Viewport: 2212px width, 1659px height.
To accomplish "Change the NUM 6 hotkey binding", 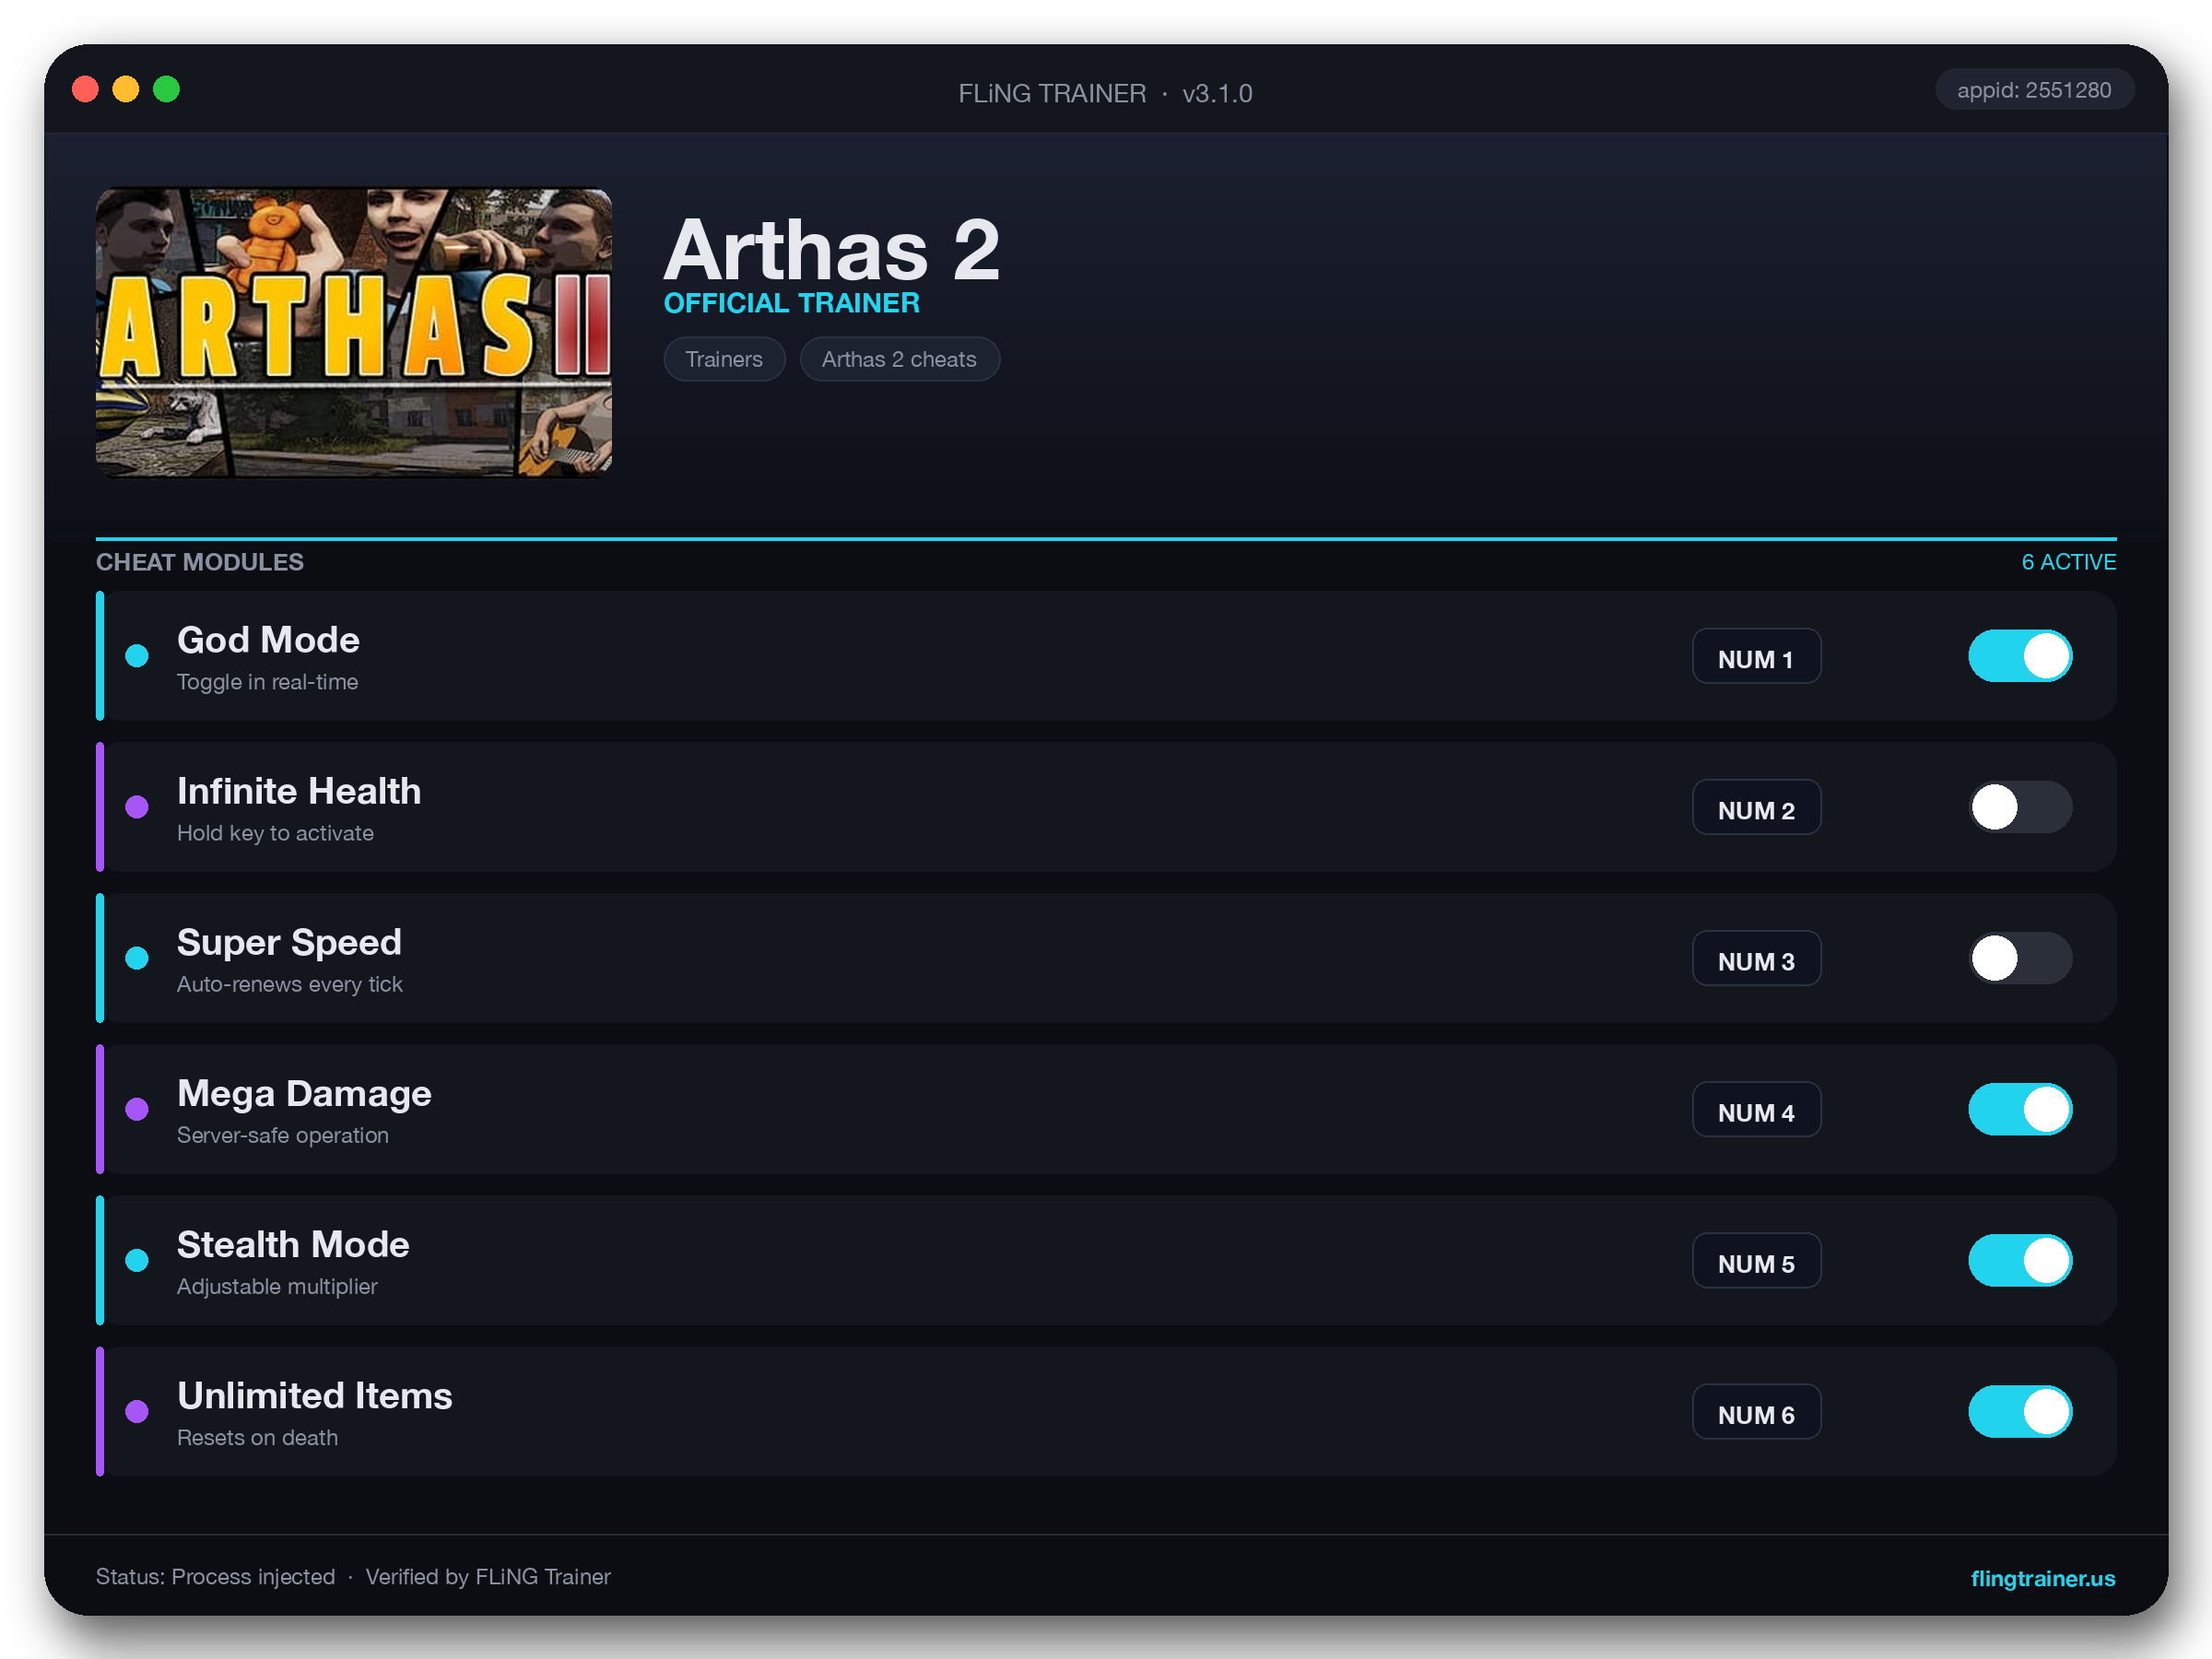I will [x=1756, y=1411].
